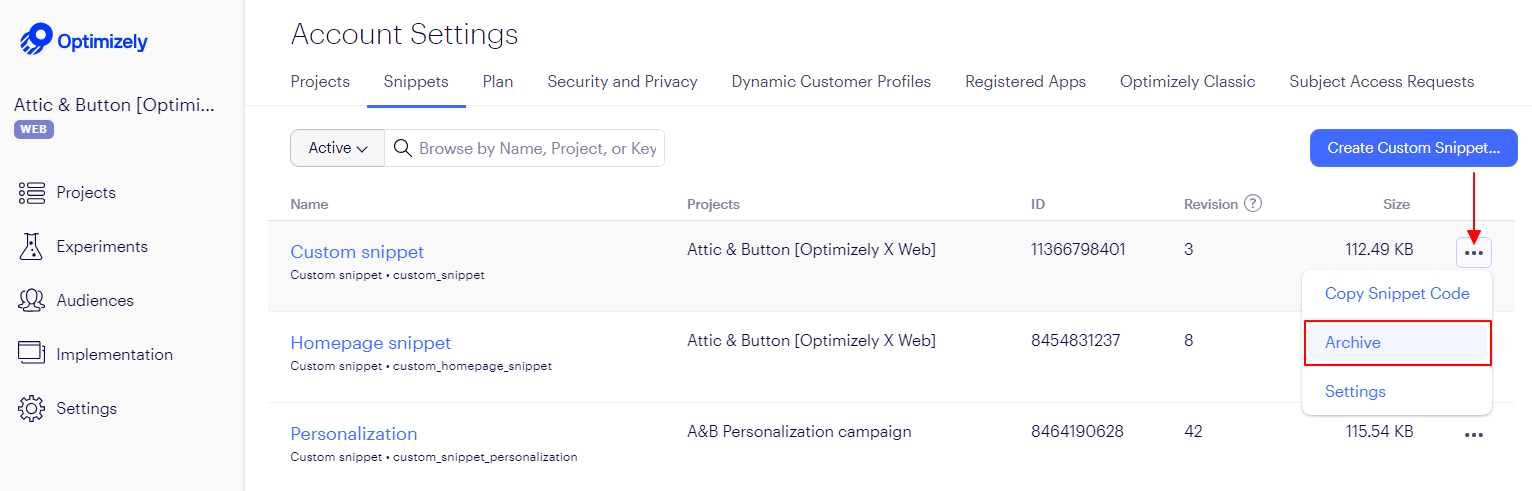Open Audiences via the people icon
The height and width of the screenshot is (491, 1532).
coord(32,300)
